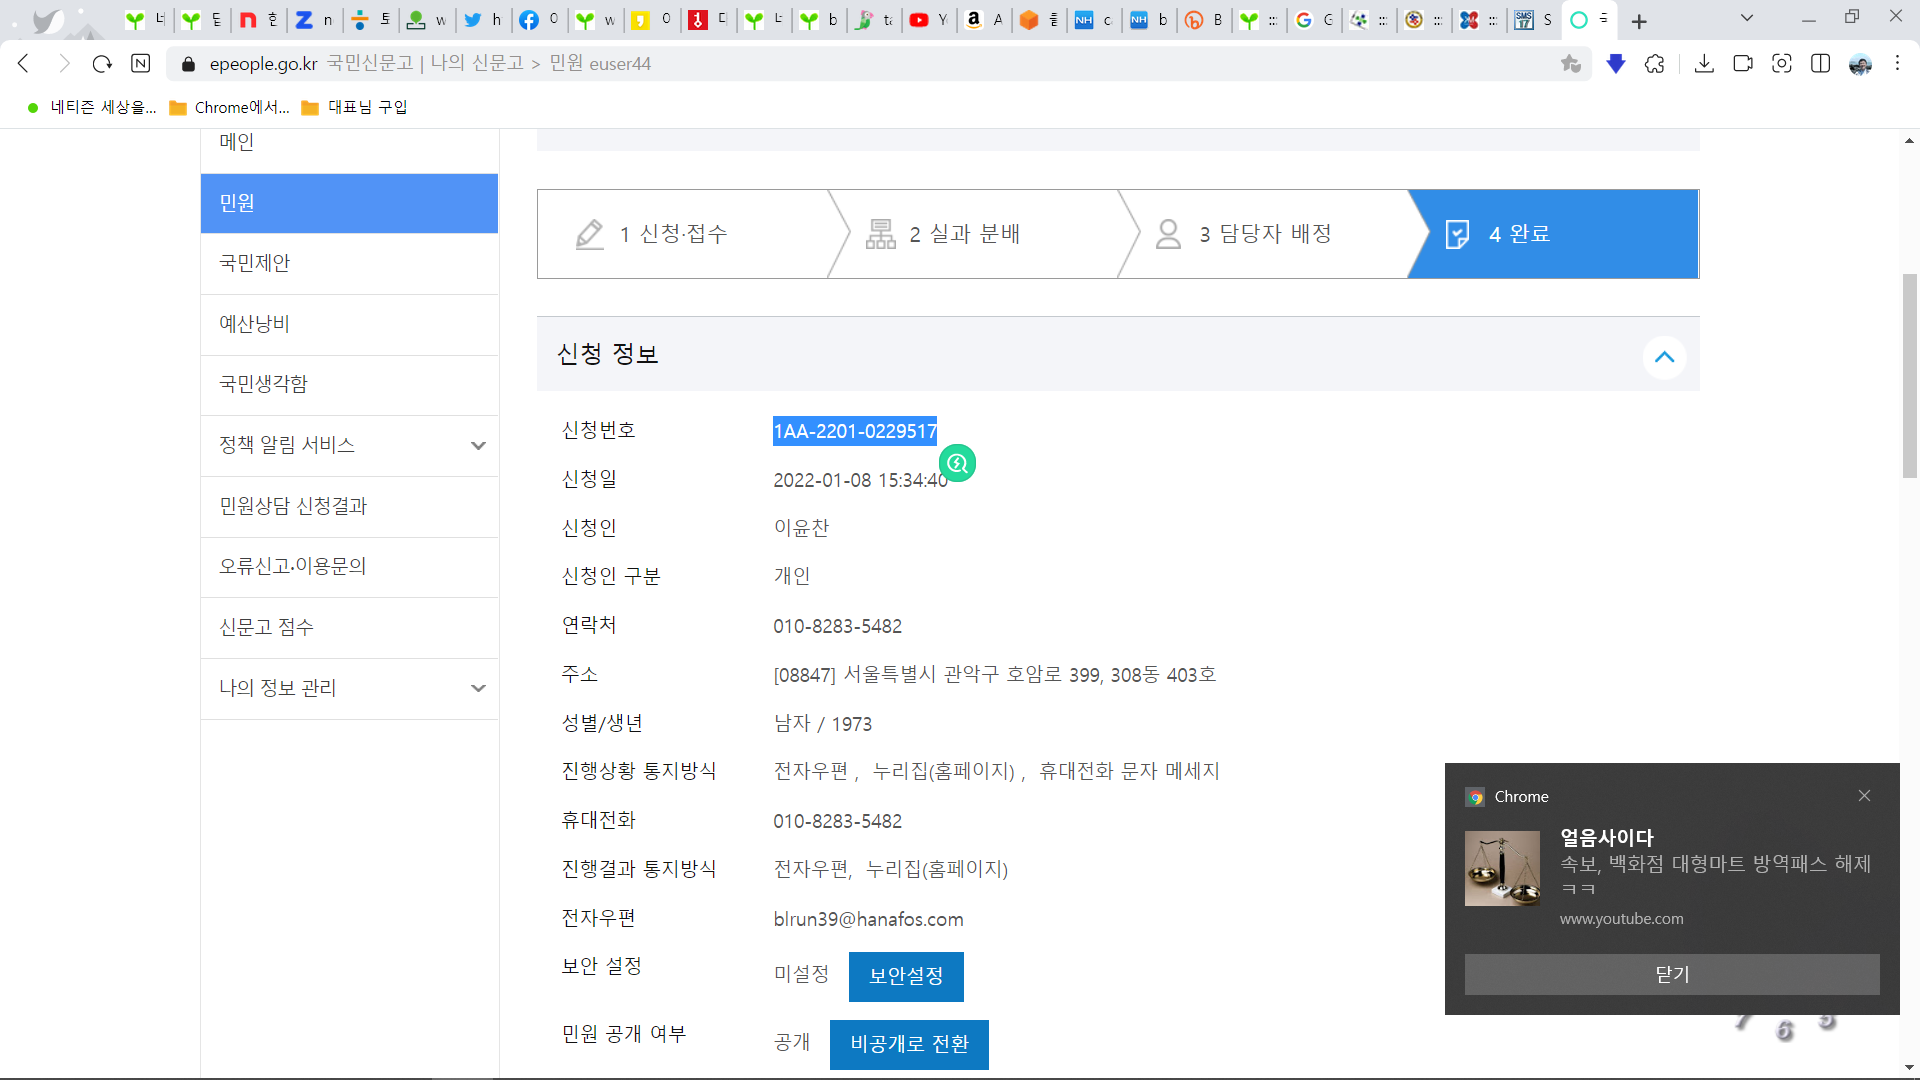Open a new browser tab
1920x1080 pixels.
(x=1639, y=21)
